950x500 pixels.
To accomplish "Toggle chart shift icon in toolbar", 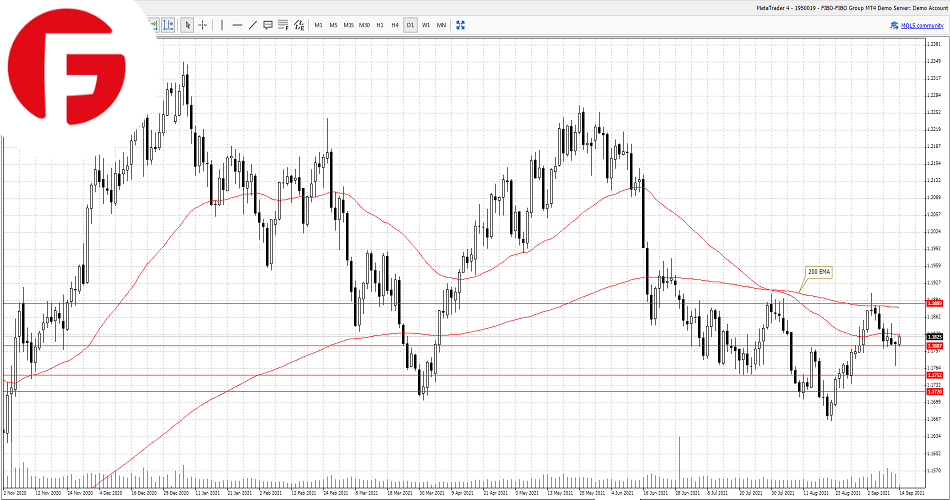I will tap(168, 25).
